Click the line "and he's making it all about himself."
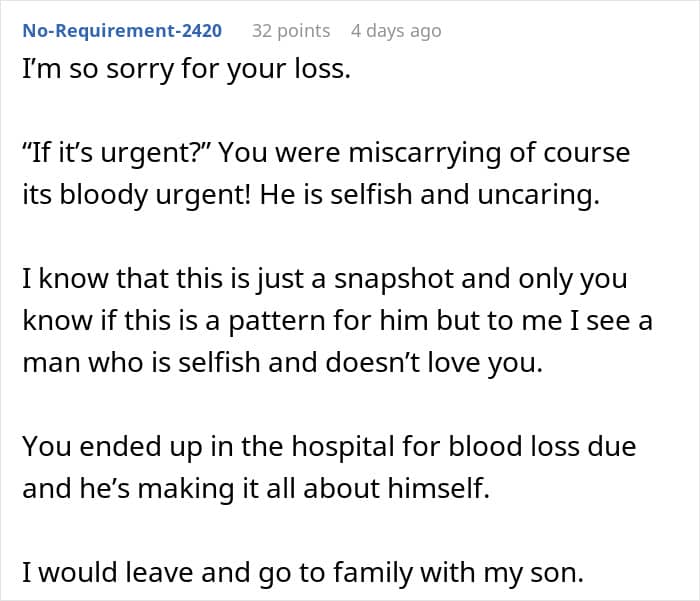 pos(256,488)
